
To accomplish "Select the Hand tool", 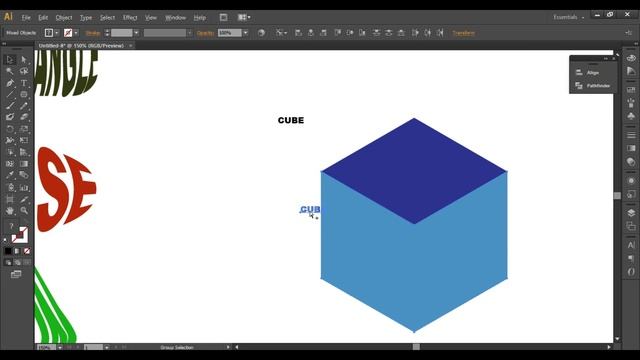I will coord(10,211).
